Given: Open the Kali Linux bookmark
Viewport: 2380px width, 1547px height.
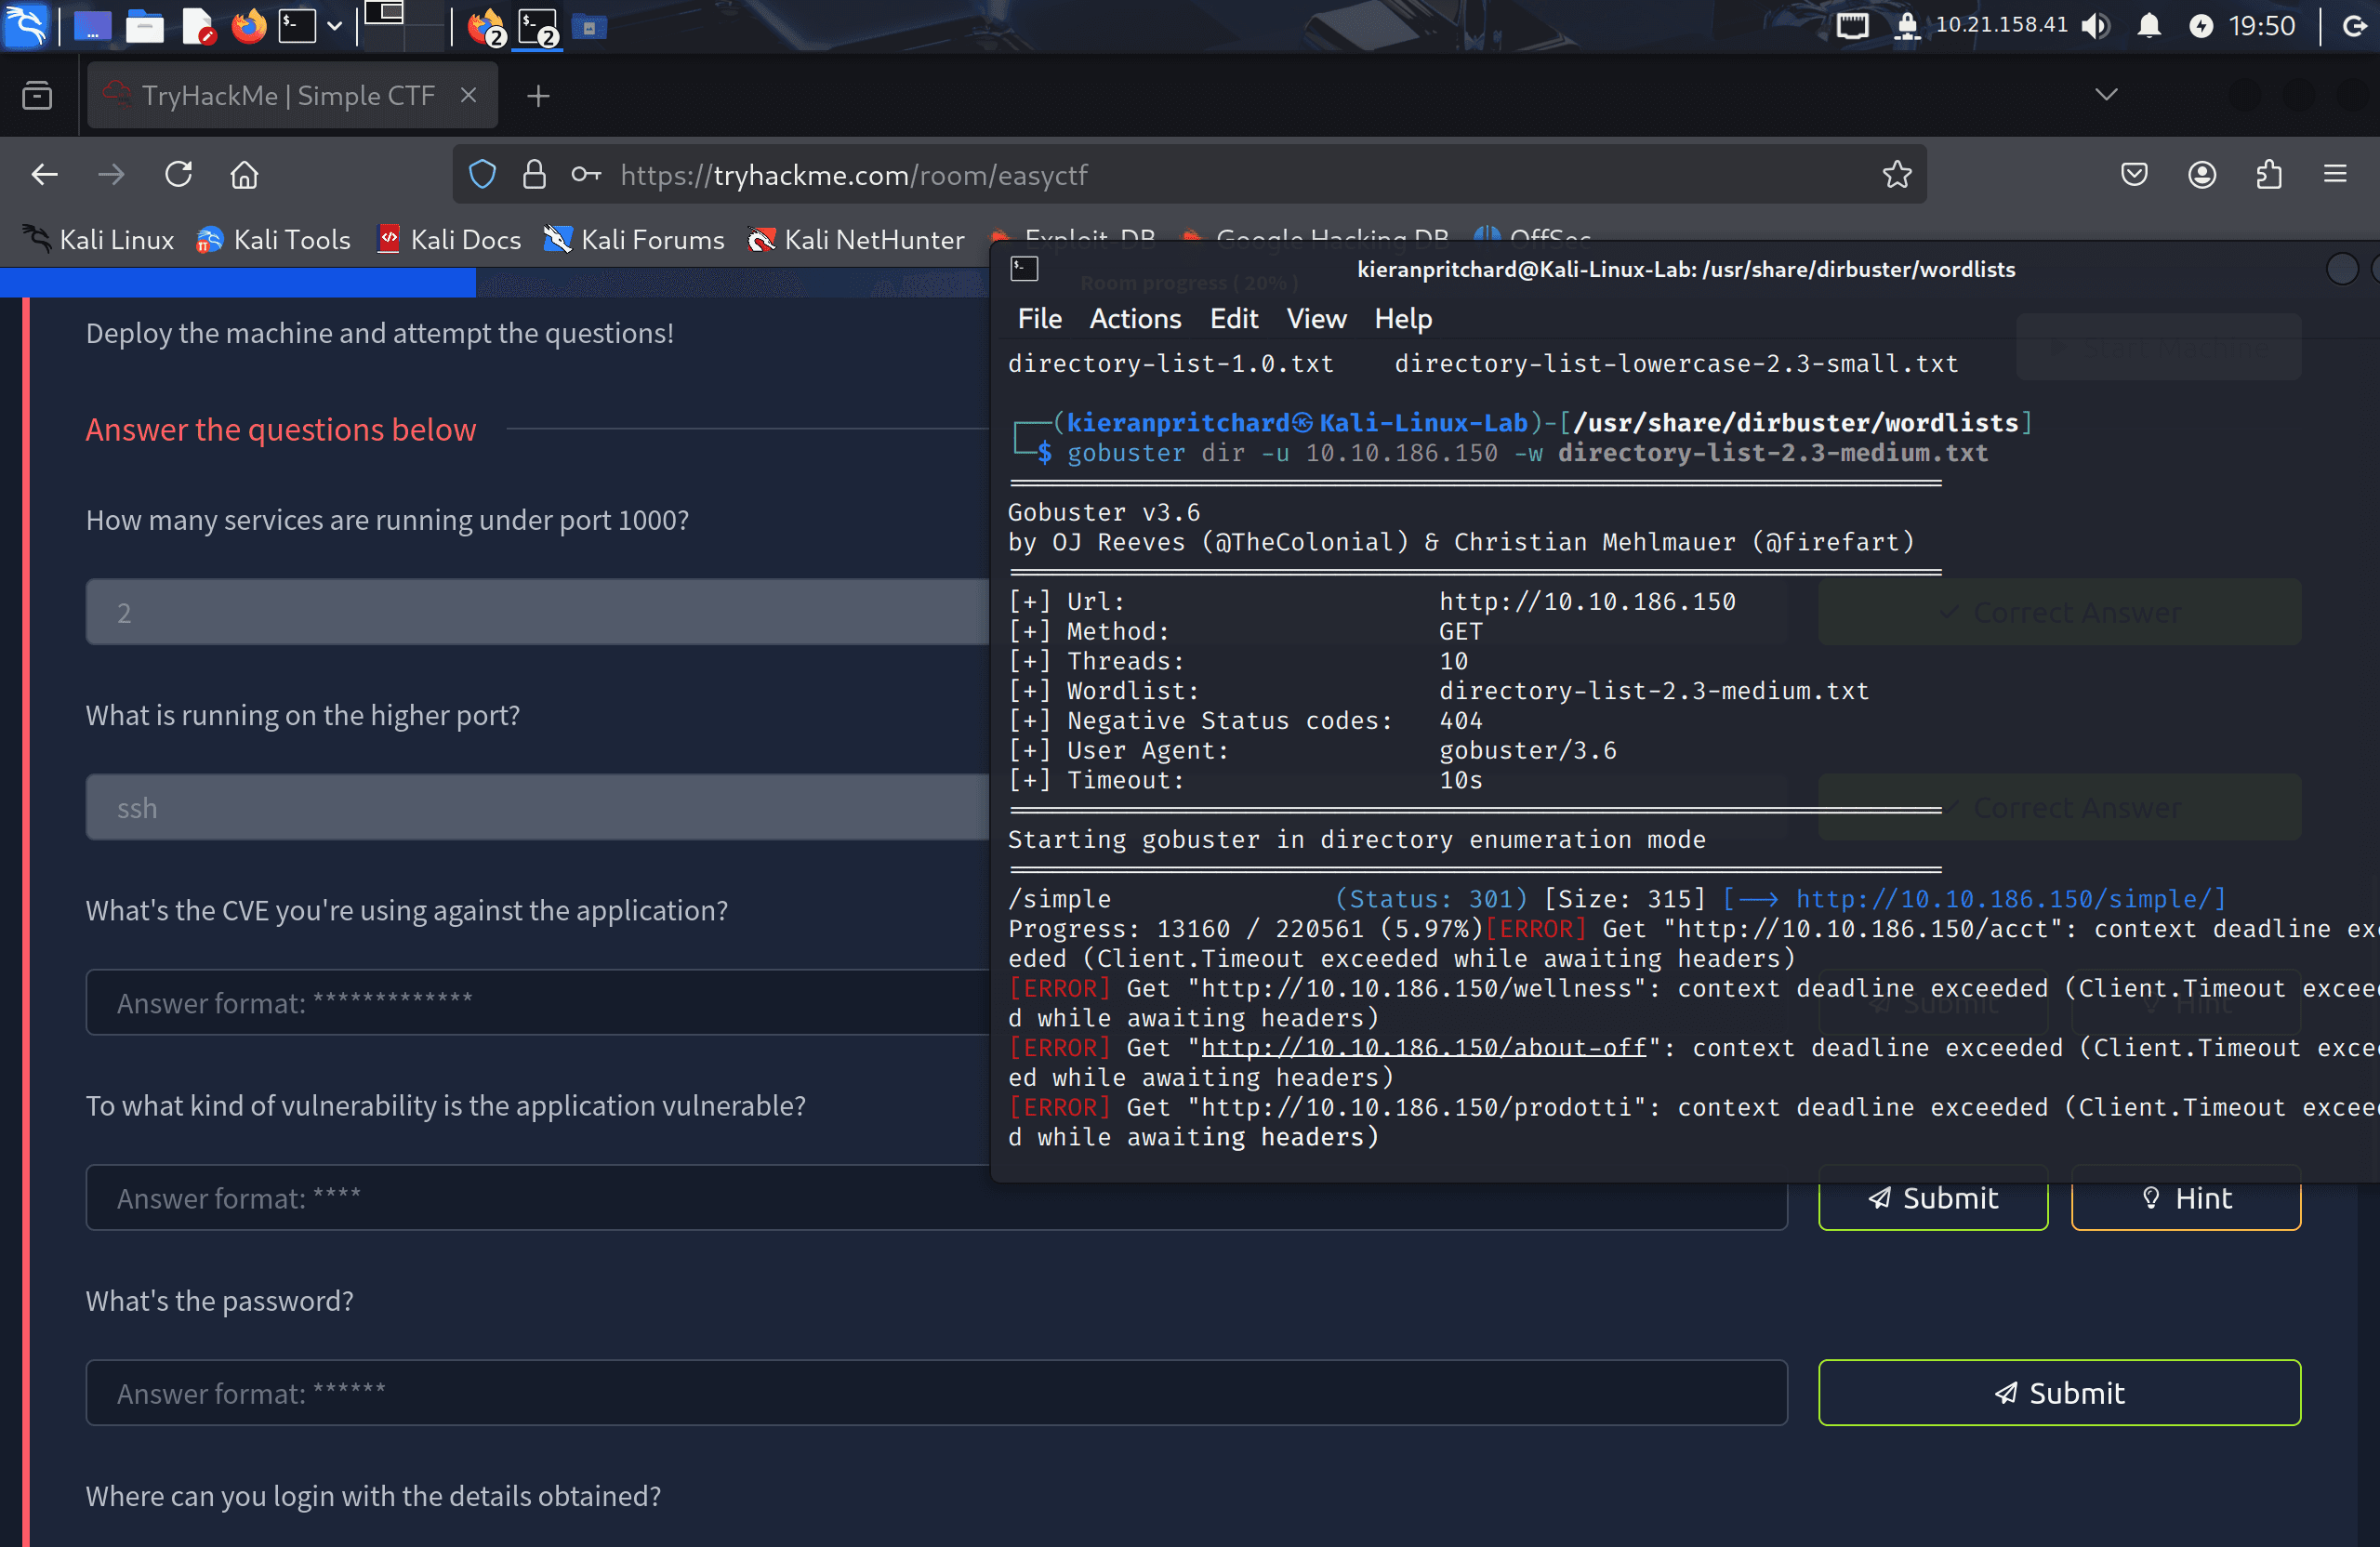Looking at the screenshot, I should point(98,240).
